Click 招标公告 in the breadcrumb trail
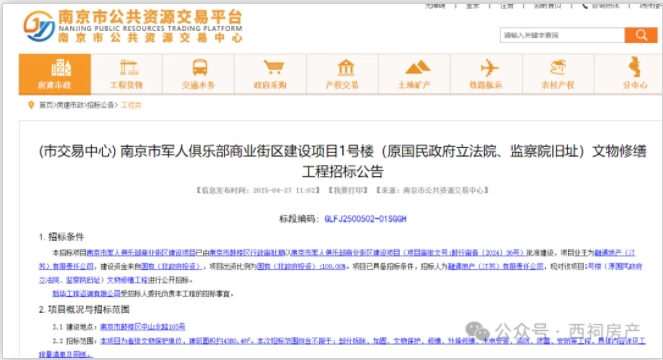 [101, 105]
